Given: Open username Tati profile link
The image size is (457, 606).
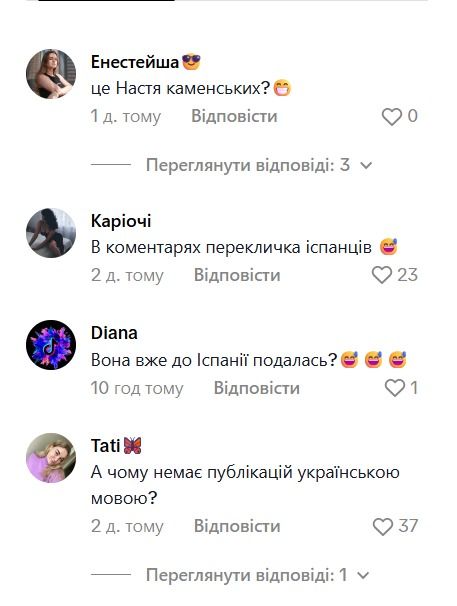Looking at the screenshot, I should (x=105, y=446).
